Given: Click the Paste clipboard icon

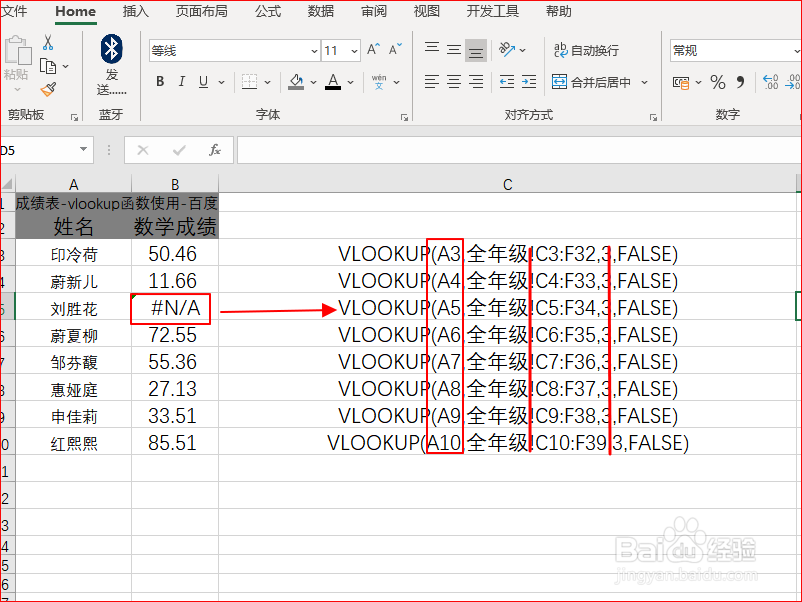Looking at the screenshot, I should click(17, 50).
